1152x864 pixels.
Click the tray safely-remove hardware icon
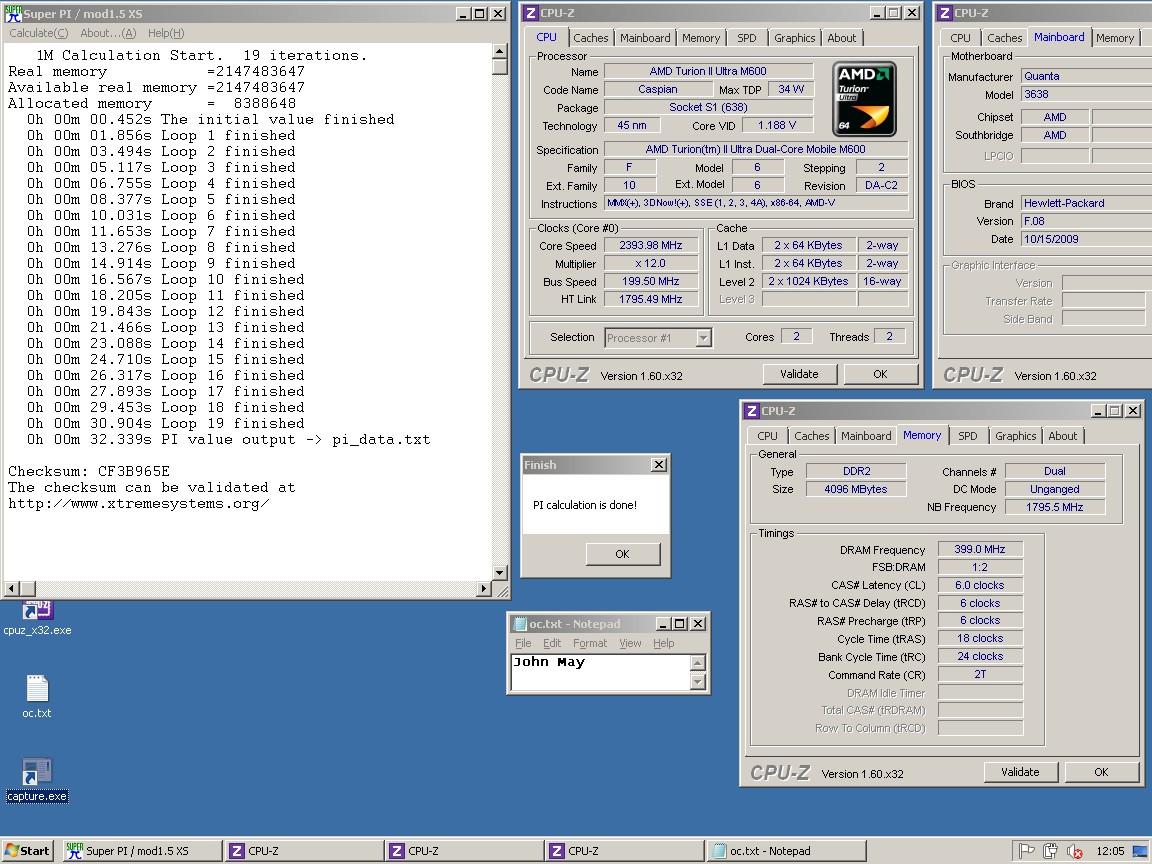1050,851
